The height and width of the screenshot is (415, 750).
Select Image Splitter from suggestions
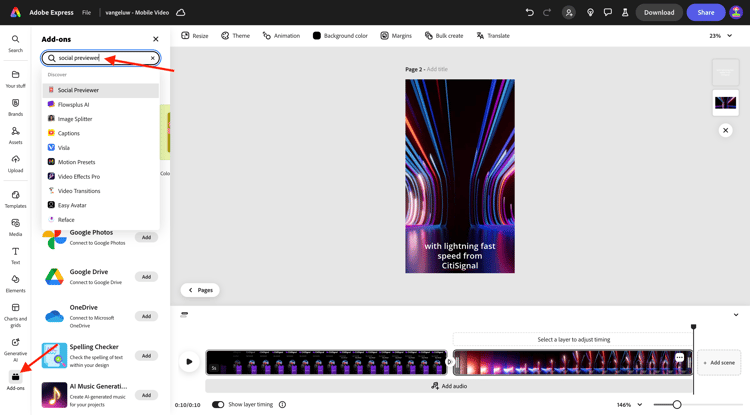(100, 119)
